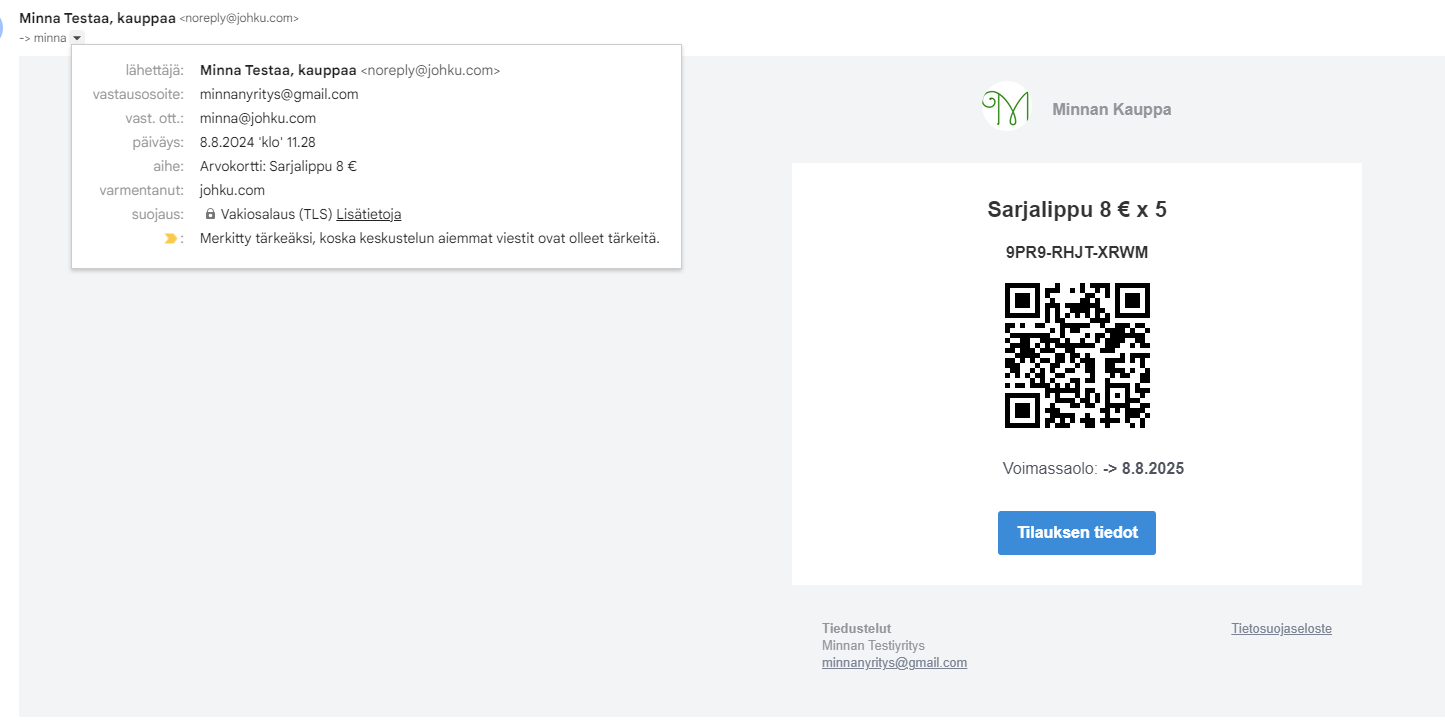Image resolution: width=1445 pixels, height=725 pixels.
Task: Click reply-to address minnanyritys@gmail.com in details popup
Action: [x=279, y=94]
